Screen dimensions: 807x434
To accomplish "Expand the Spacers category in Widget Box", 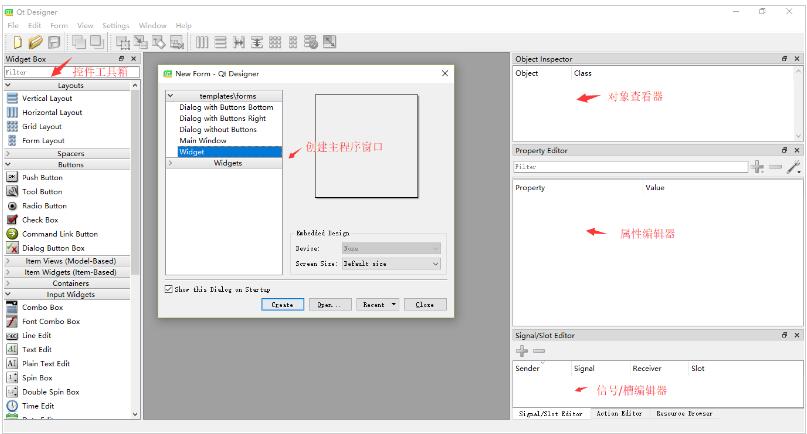I will [x=8, y=153].
